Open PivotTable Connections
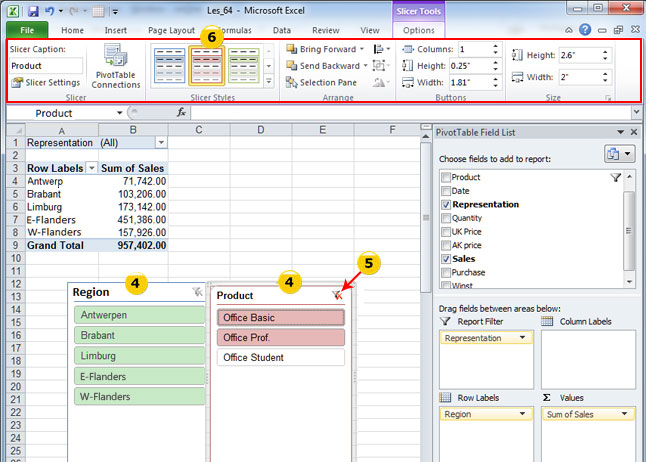 pyautogui.click(x=116, y=66)
